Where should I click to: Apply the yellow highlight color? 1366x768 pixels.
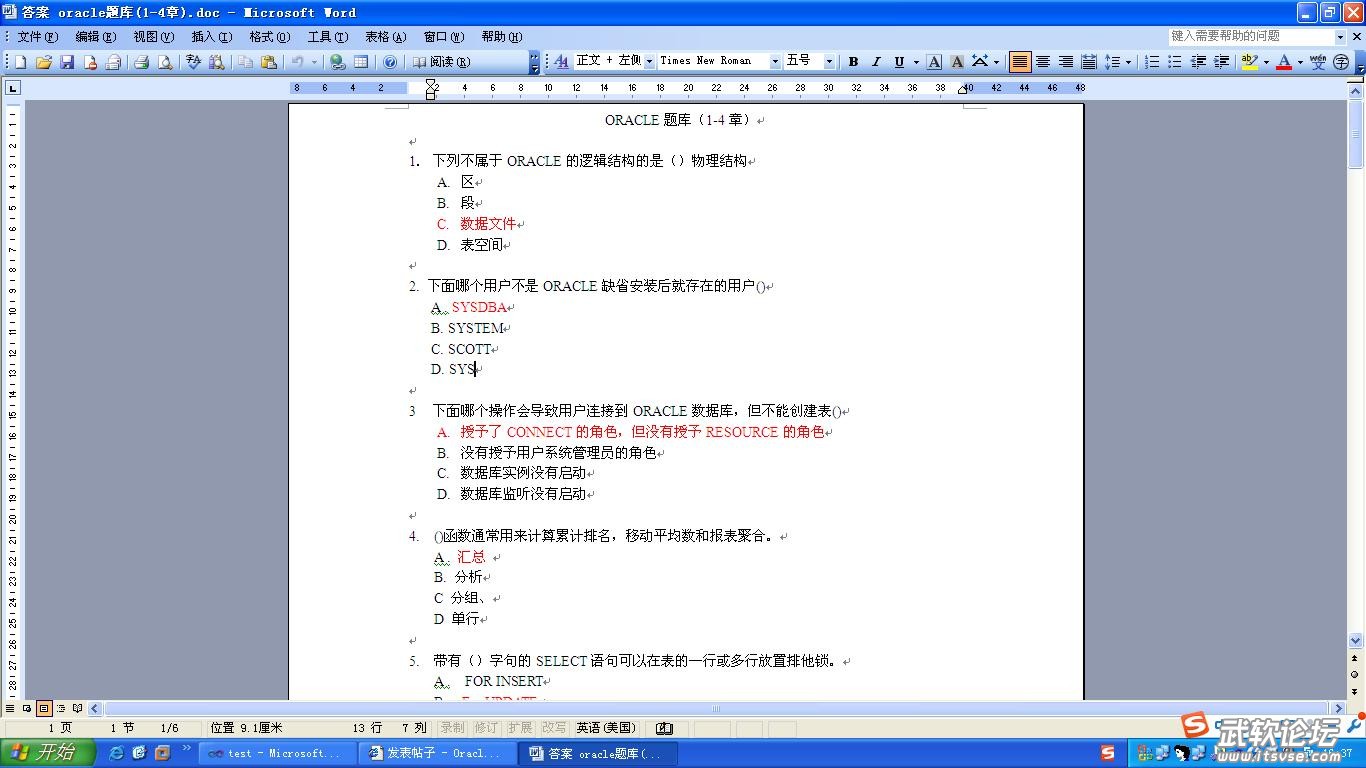[1249, 61]
